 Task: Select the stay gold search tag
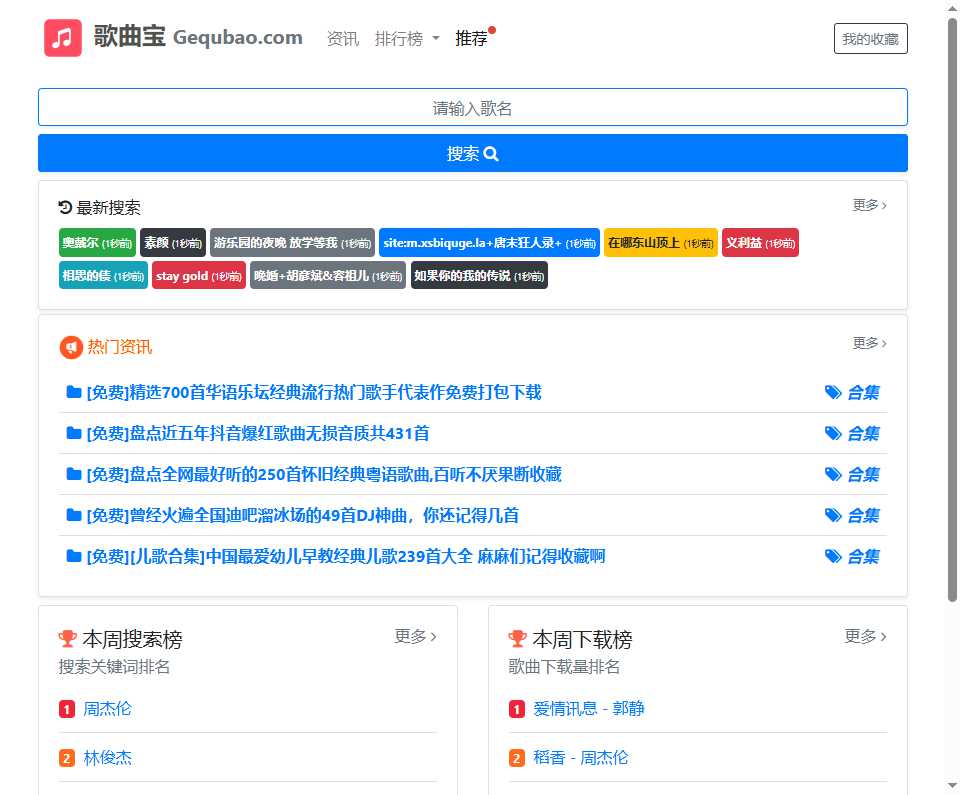[197, 275]
